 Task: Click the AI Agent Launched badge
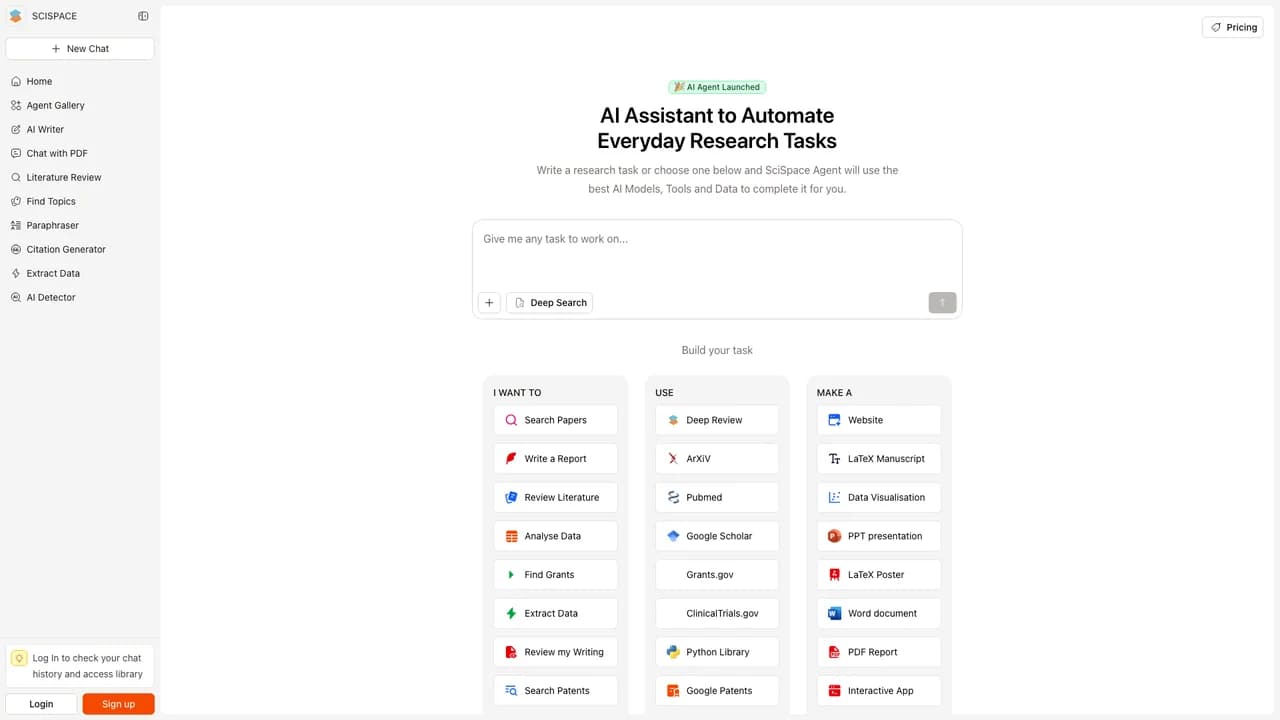pyautogui.click(x=717, y=87)
